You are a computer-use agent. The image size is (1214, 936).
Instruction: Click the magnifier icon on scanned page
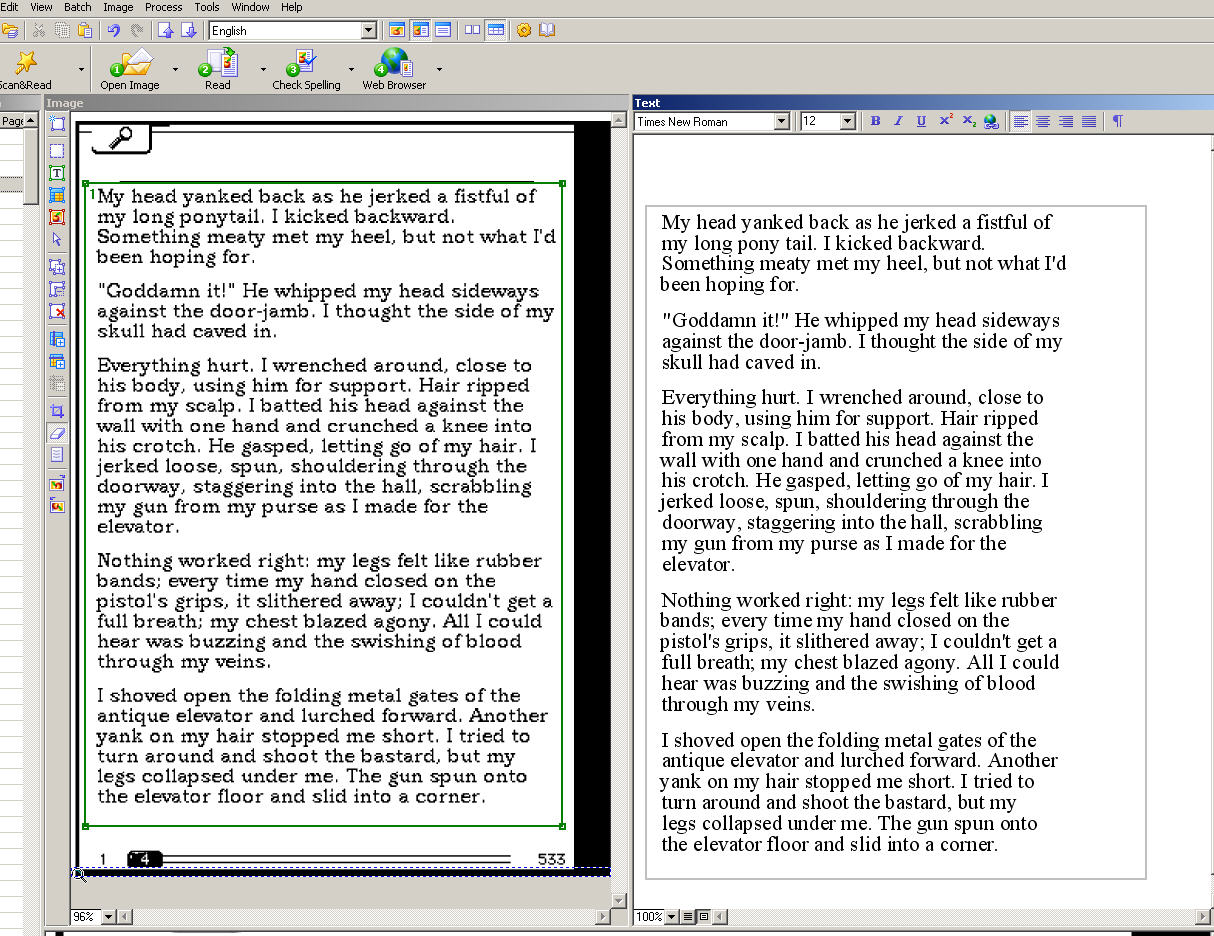point(121,139)
